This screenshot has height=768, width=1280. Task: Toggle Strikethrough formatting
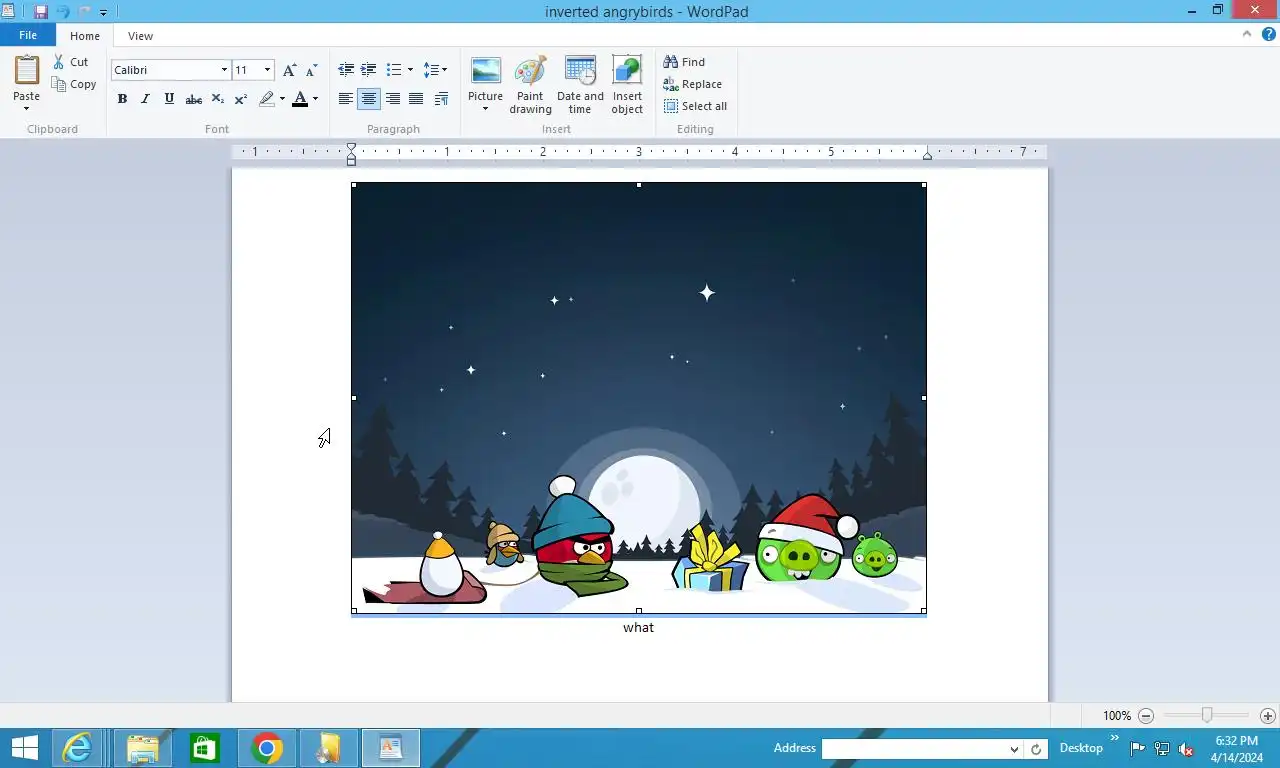coord(194,99)
